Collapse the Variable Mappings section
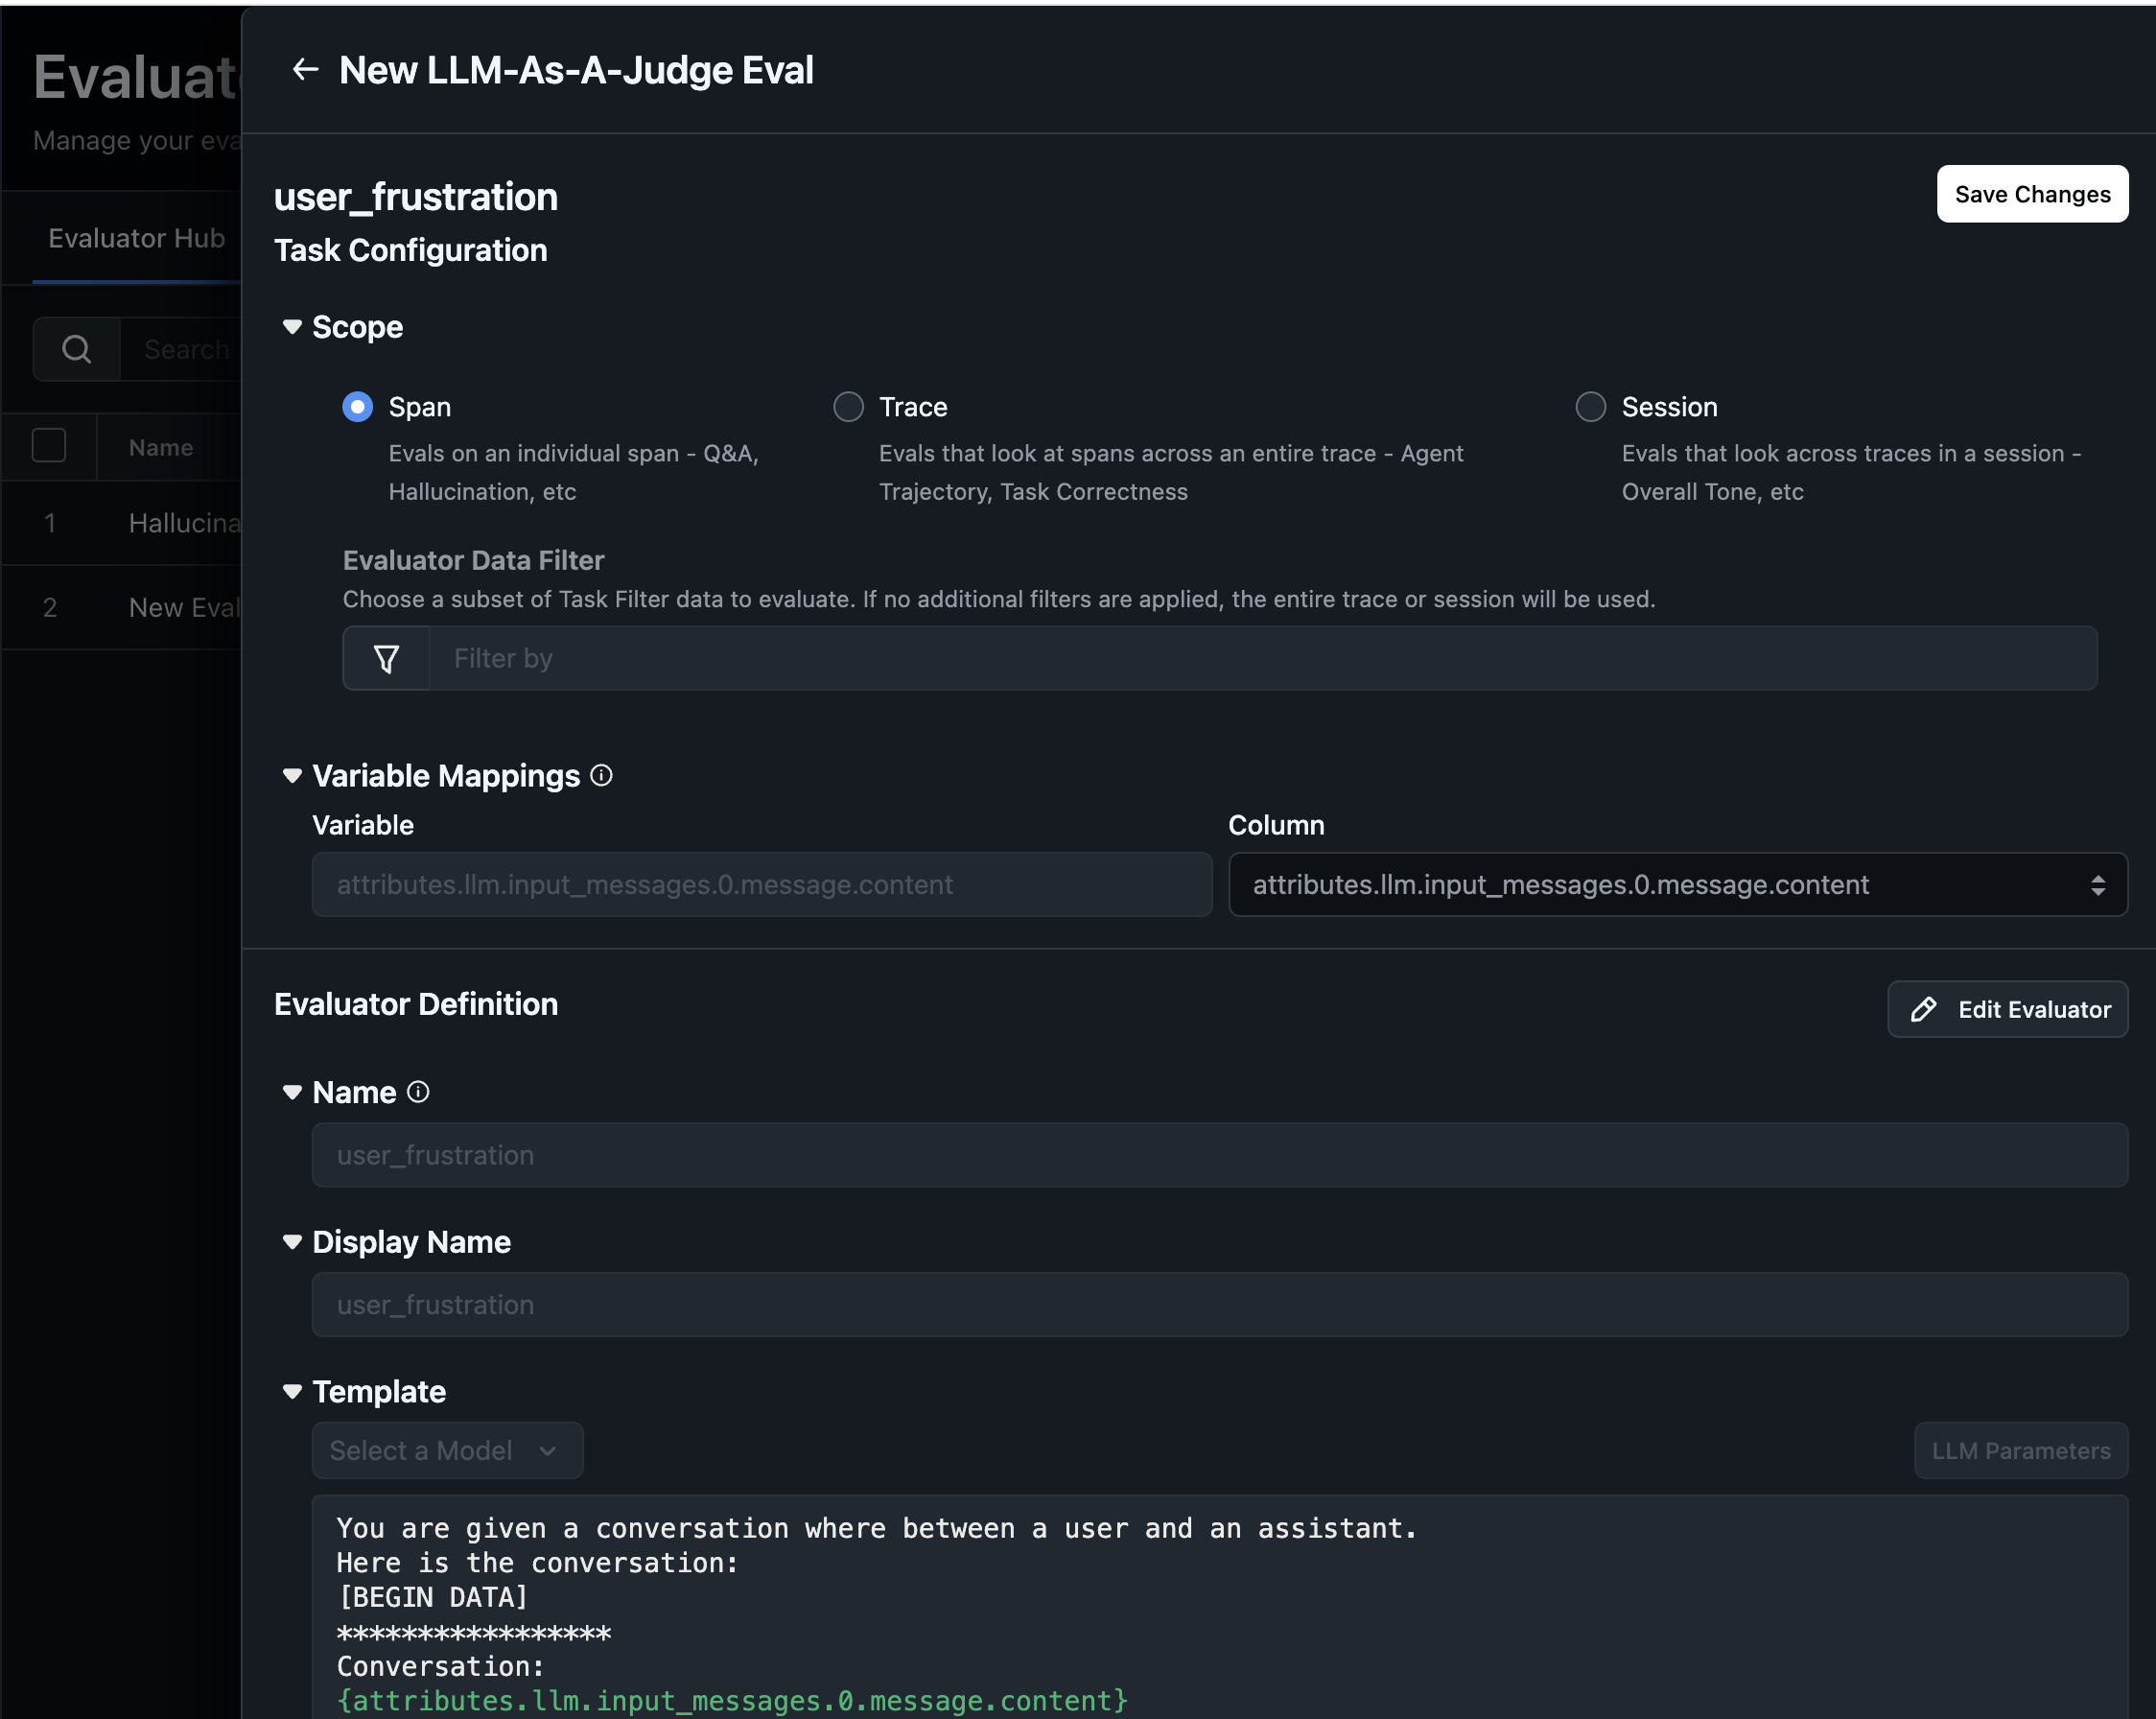This screenshot has height=1719, width=2156. click(x=292, y=776)
